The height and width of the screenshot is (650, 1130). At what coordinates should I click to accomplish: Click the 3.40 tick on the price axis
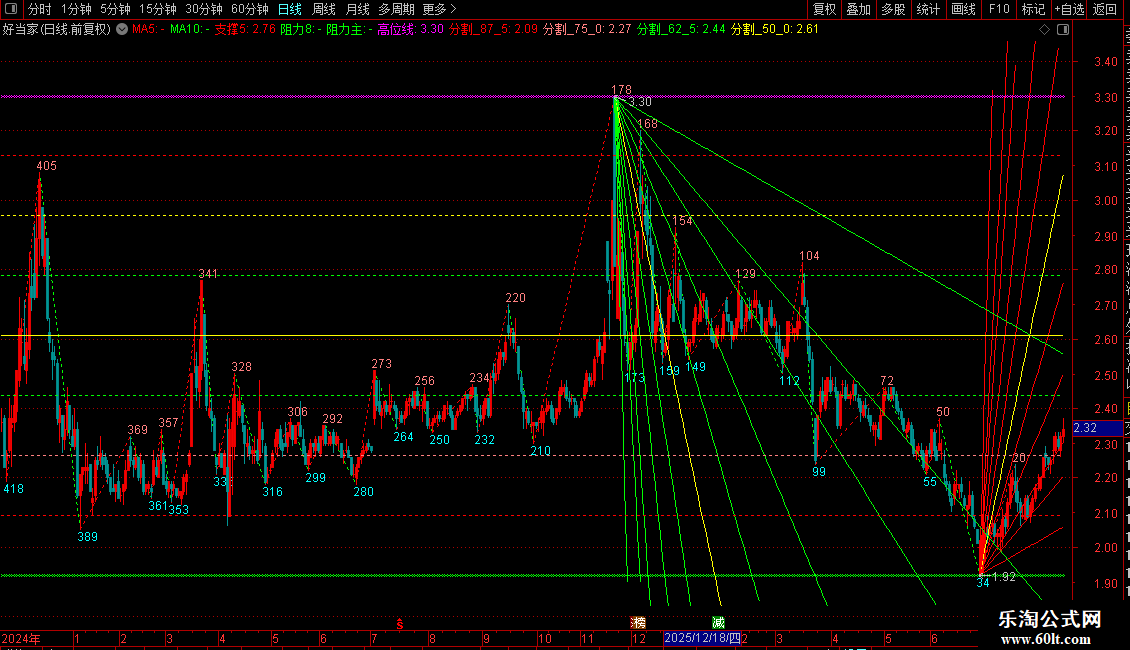click(1106, 62)
